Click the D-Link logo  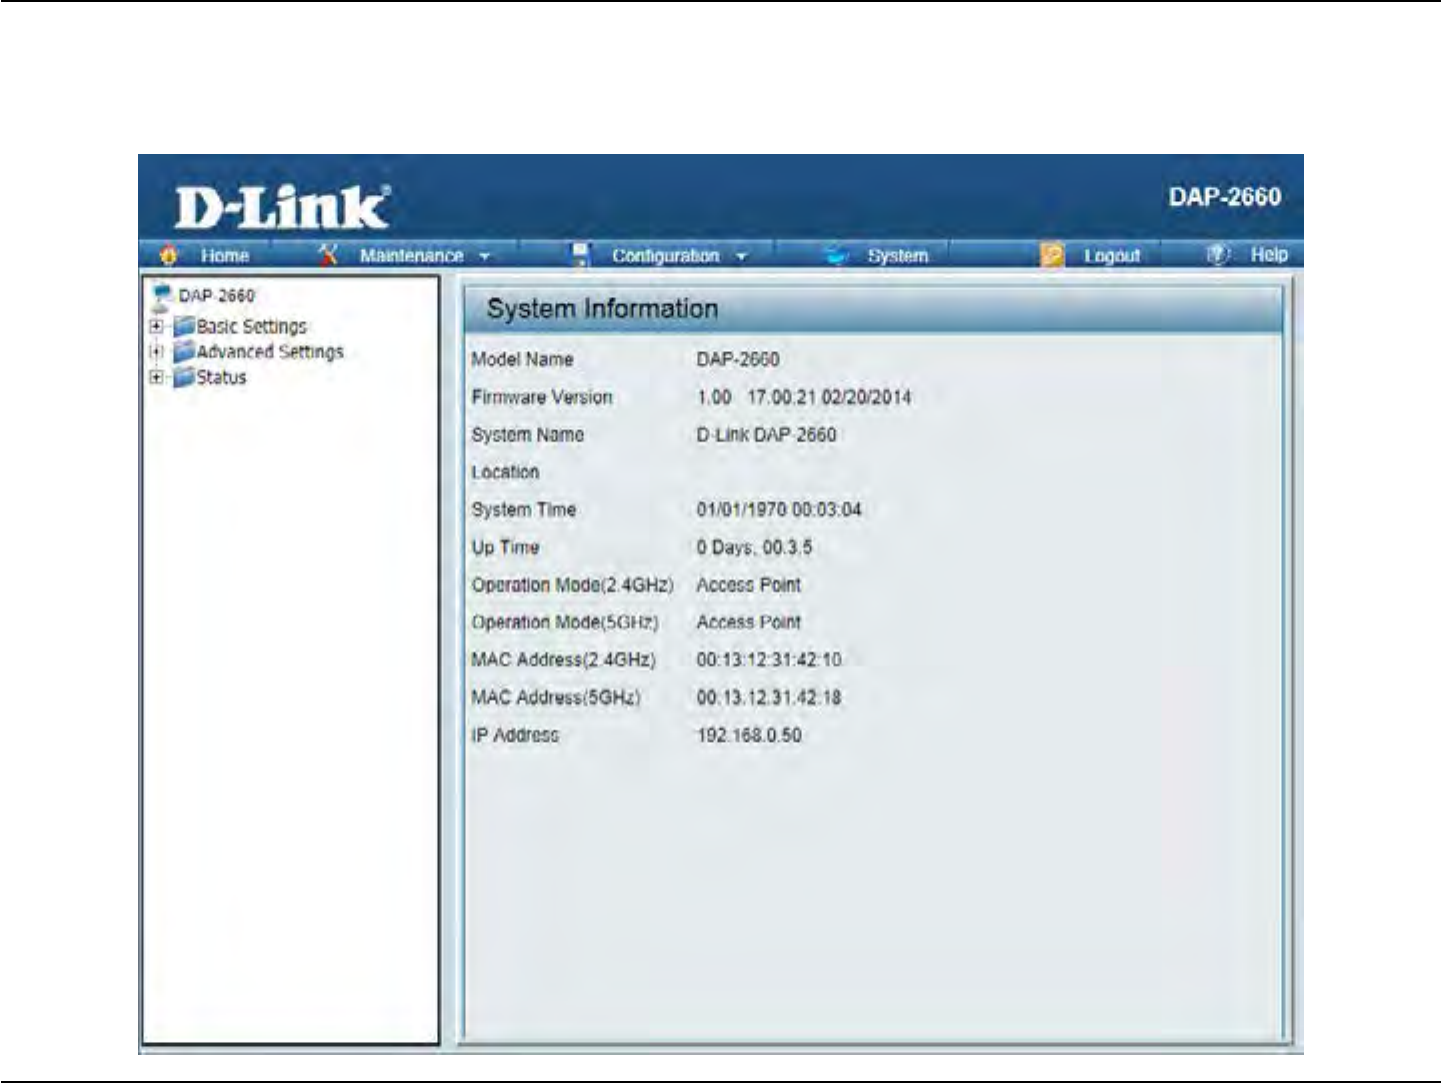pyautogui.click(x=282, y=208)
